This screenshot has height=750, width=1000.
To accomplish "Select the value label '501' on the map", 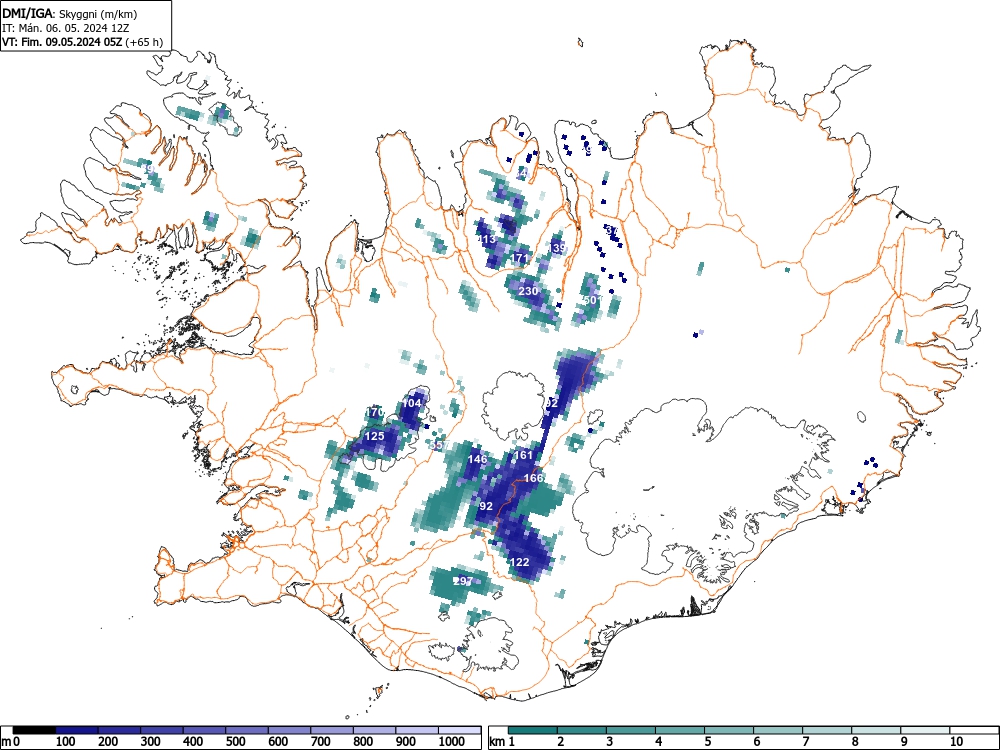I will click(x=592, y=299).
